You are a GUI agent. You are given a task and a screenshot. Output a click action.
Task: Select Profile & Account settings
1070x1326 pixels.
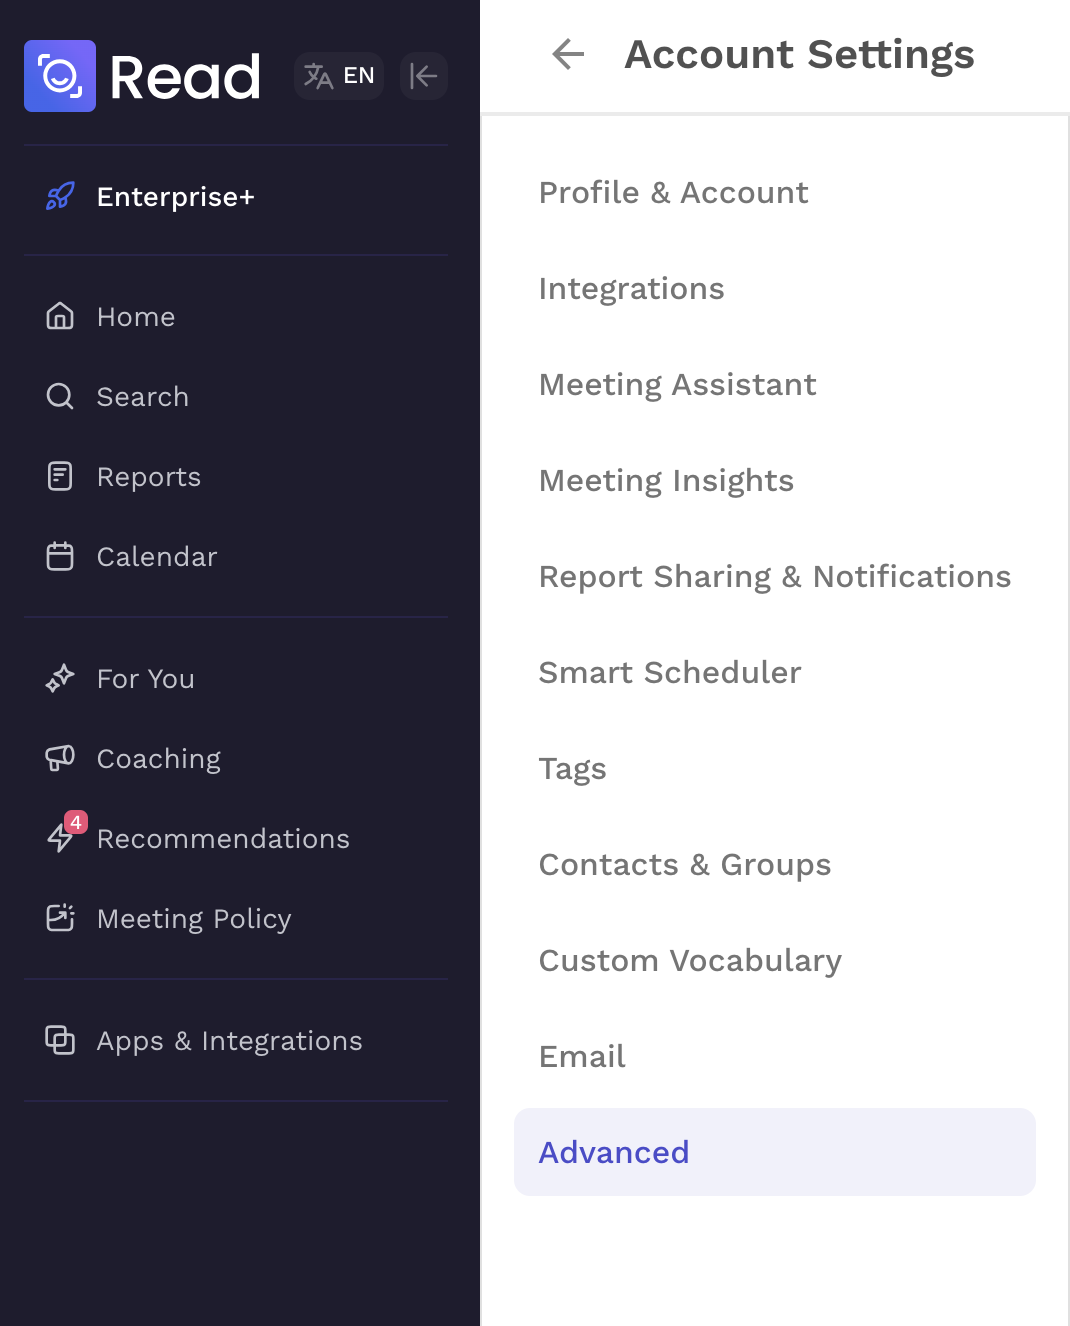673,193
